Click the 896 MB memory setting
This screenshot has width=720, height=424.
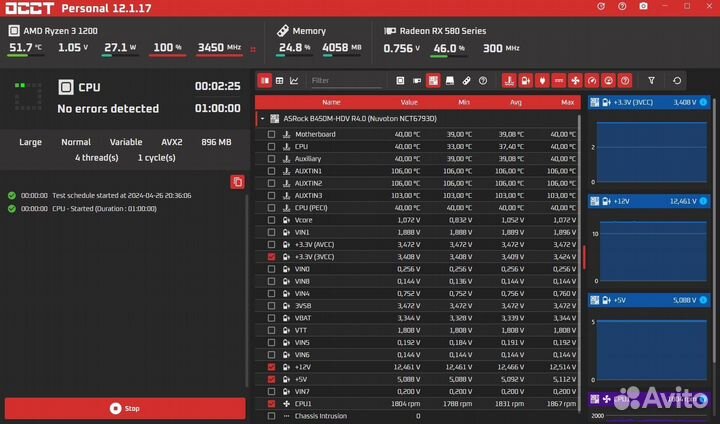[x=216, y=142]
